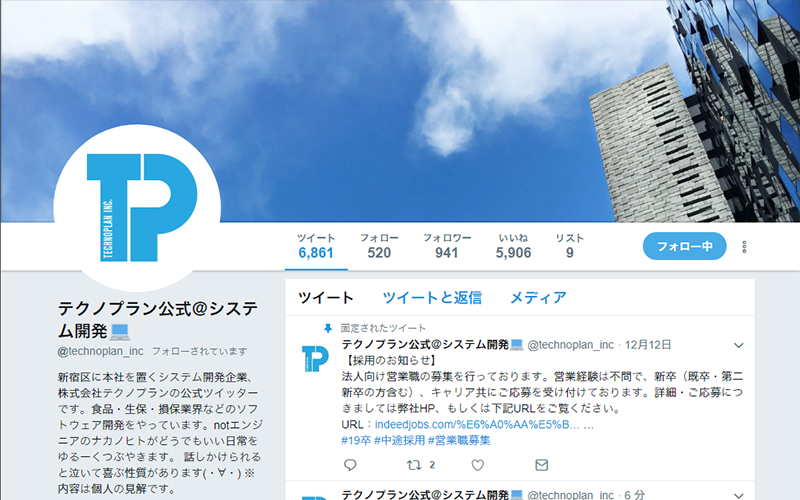Click the large TP profile picture

click(137, 208)
